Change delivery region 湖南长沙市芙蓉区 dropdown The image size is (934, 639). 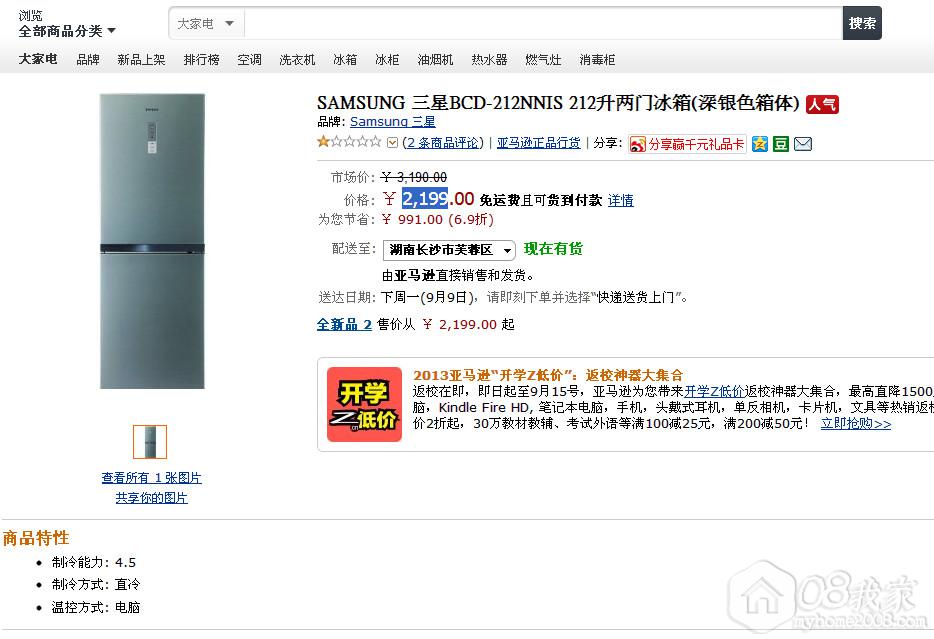coord(449,250)
